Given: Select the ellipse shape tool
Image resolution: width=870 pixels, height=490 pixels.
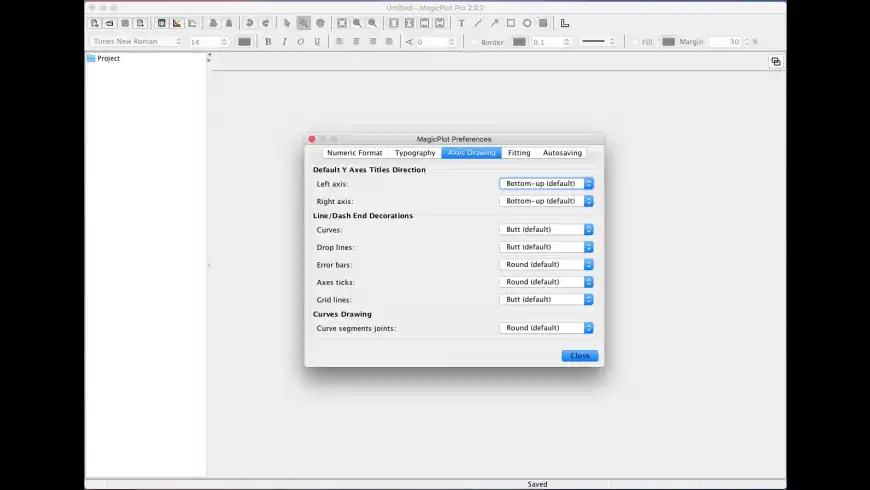Looking at the screenshot, I should point(527,23).
